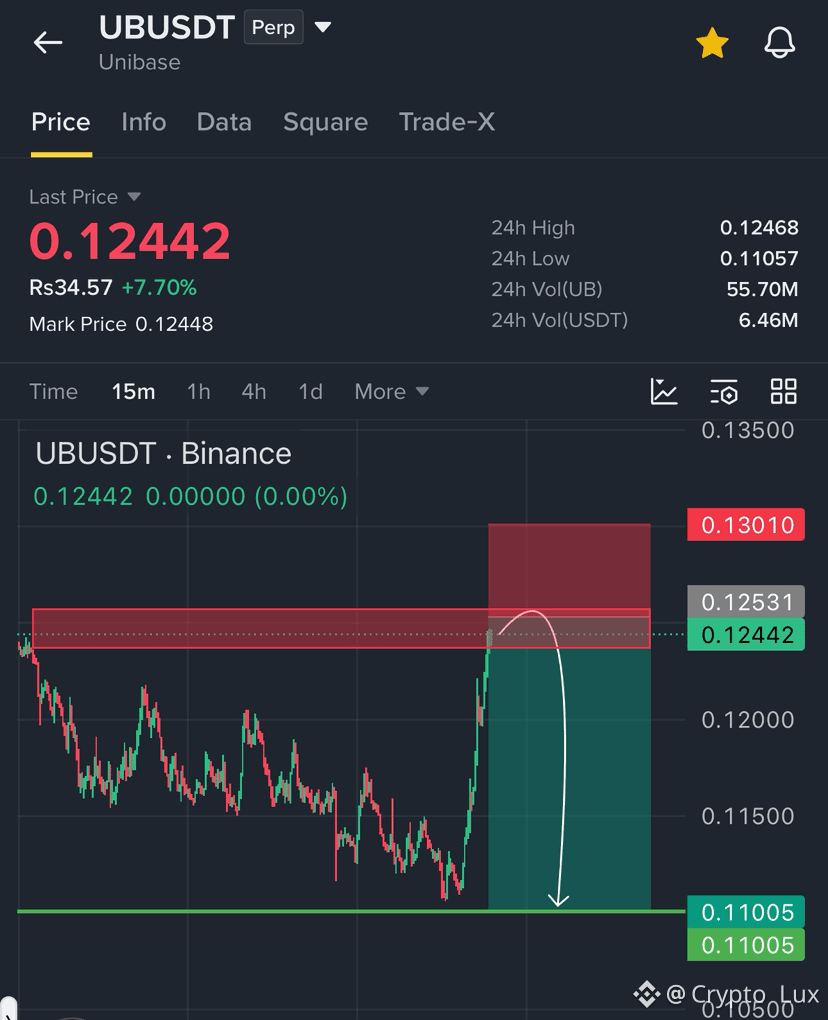Screen dimensions: 828x1020
Task: Open the chart settings icon
Action: coord(723,392)
